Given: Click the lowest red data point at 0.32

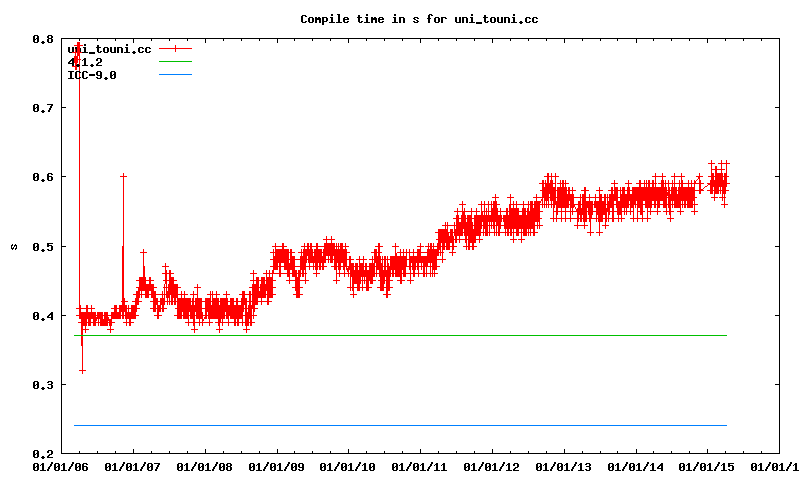Looking at the screenshot, I should coord(82,370).
